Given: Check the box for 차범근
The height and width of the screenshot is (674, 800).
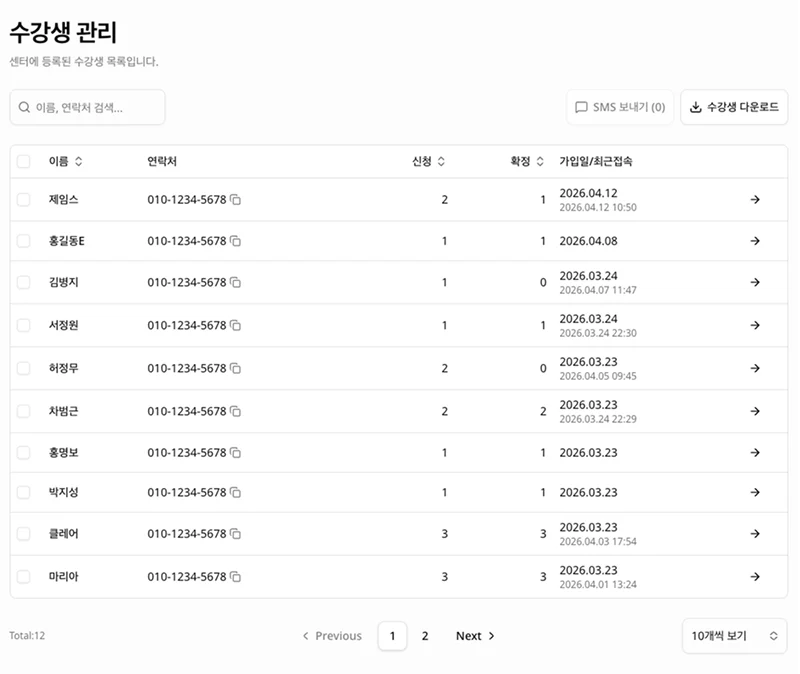Looking at the screenshot, I should 23,411.
